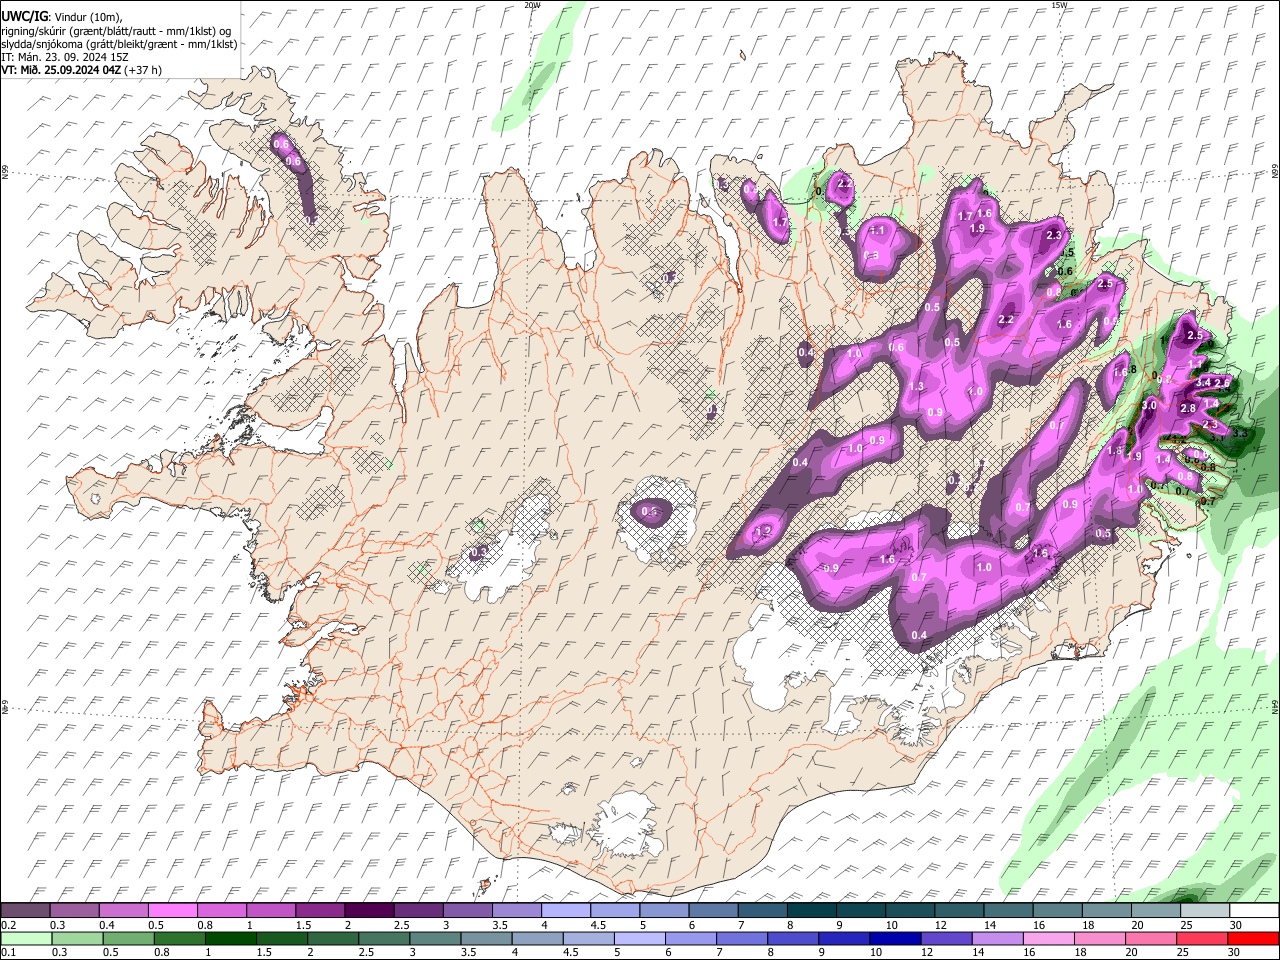Click the 'slydda/snjókoma' legend description line
This screenshot has width=1280, height=960.
point(119,44)
